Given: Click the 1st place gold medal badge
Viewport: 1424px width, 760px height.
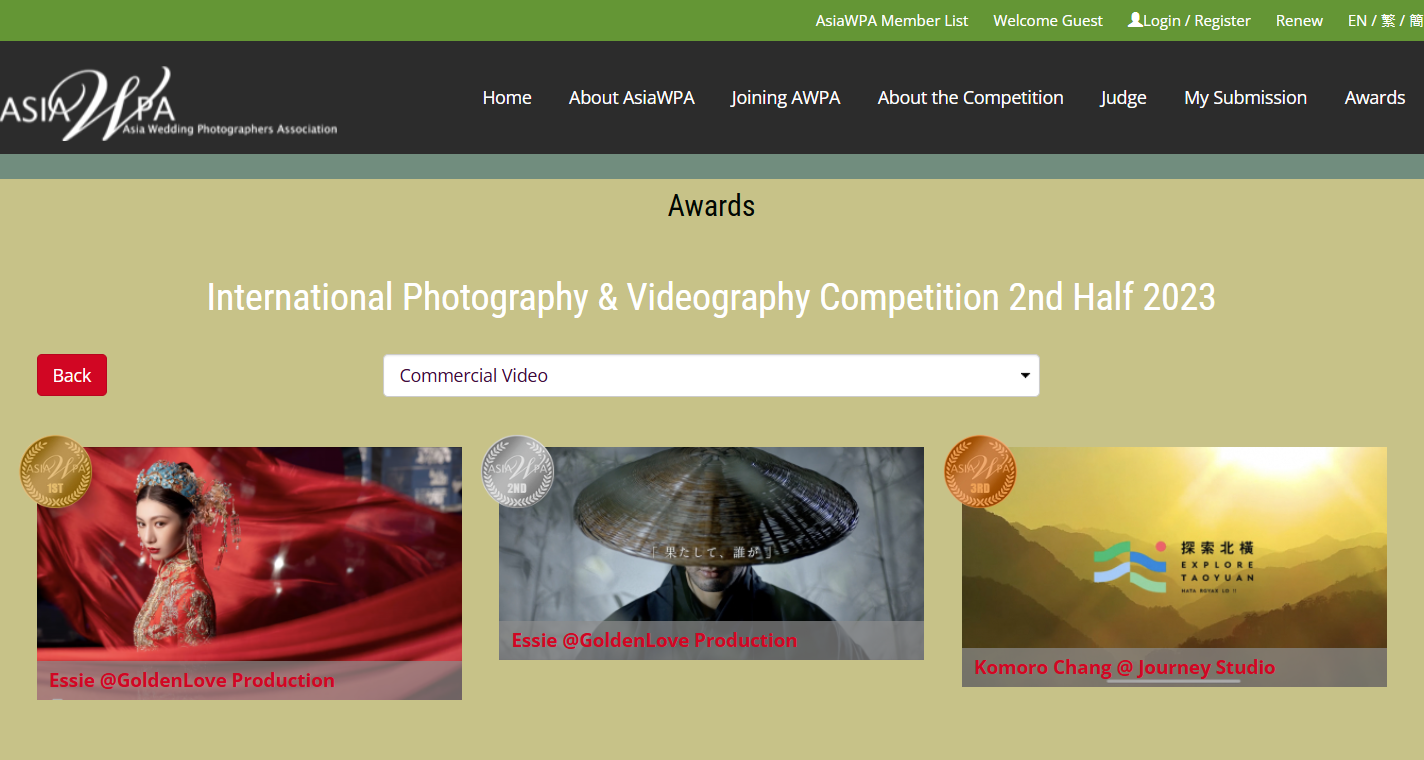Looking at the screenshot, I should click(56, 471).
